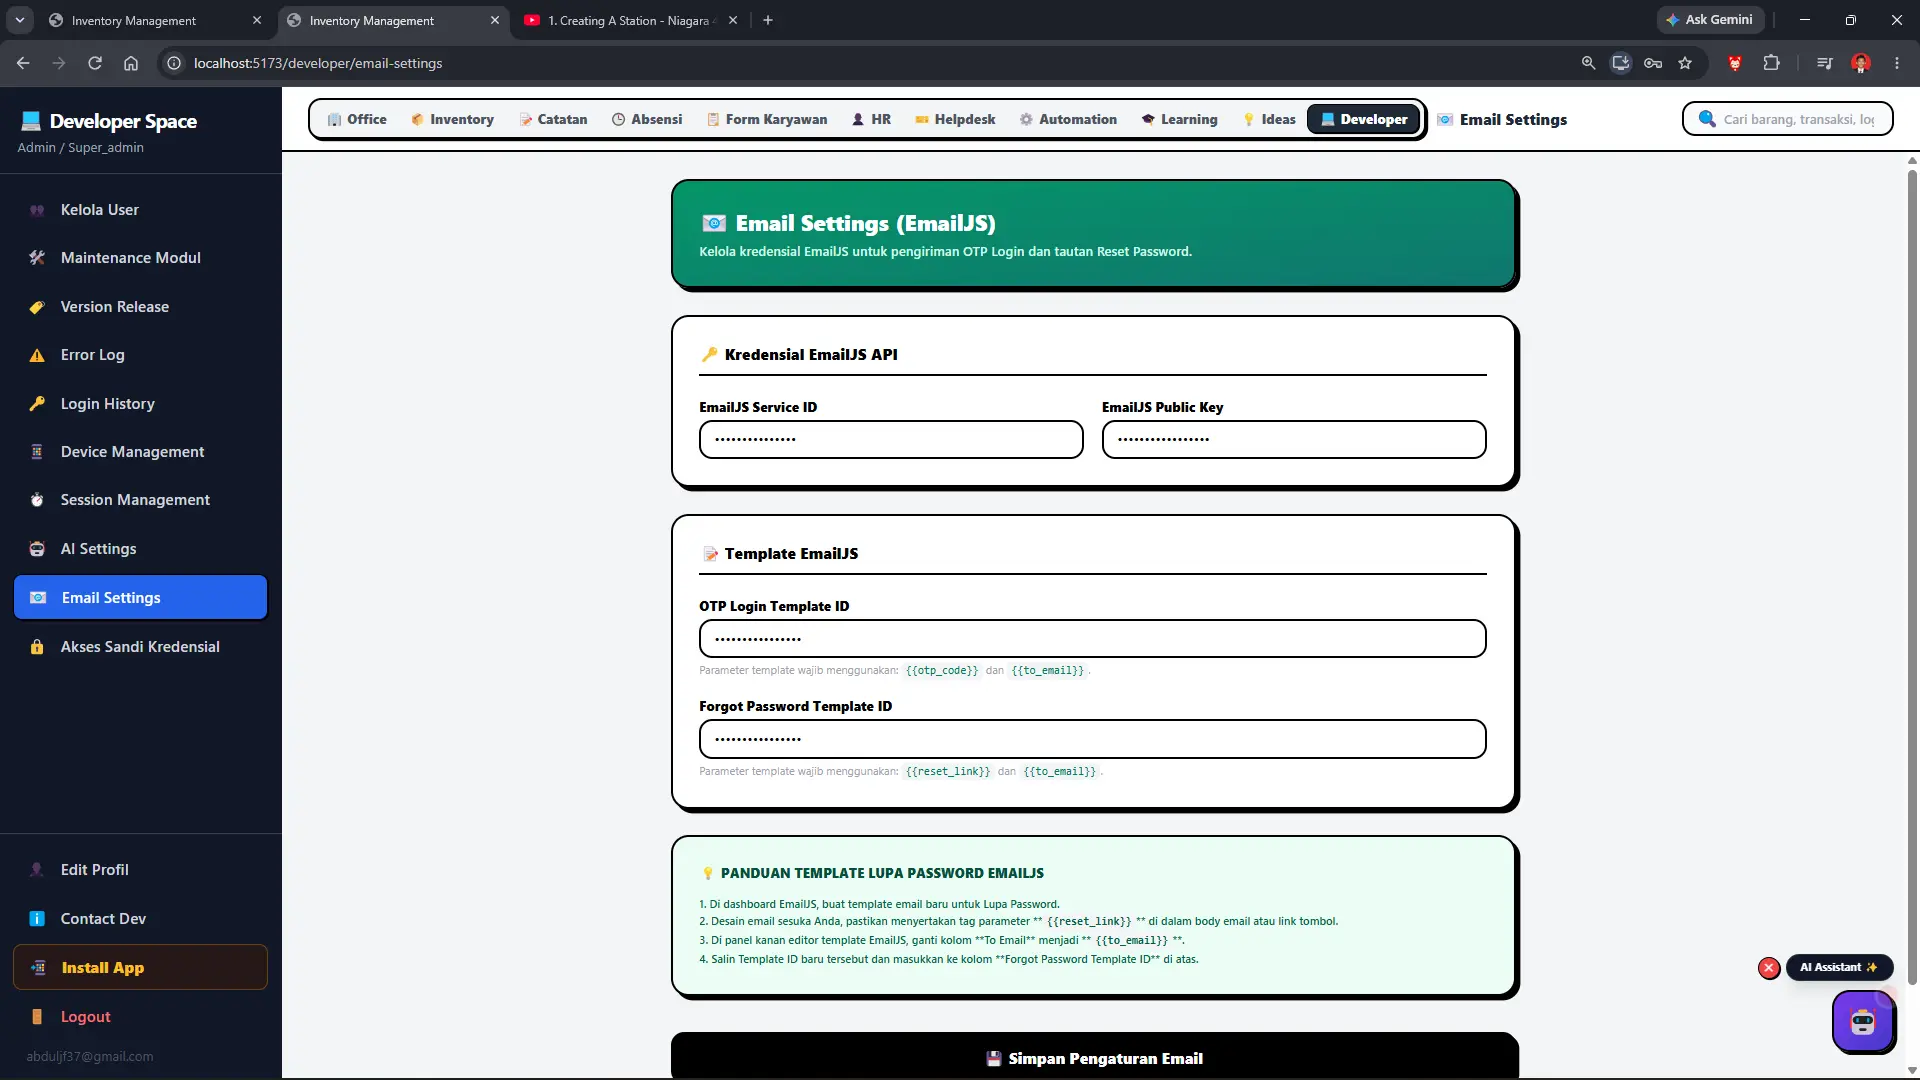Viewport: 1920px width, 1080px height.
Task: Open the Extensions puzzle icon
Action: (x=1771, y=63)
